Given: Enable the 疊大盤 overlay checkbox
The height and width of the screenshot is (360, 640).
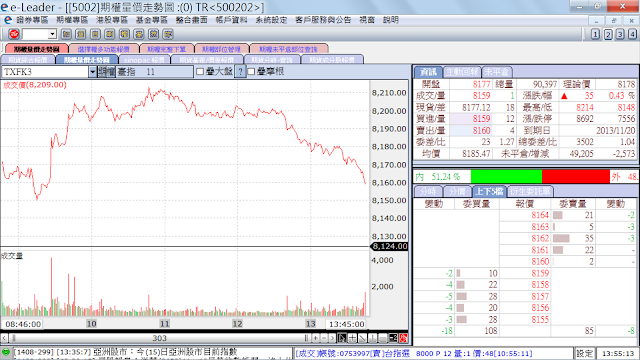Looking at the screenshot, I should [x=200, y=72].
